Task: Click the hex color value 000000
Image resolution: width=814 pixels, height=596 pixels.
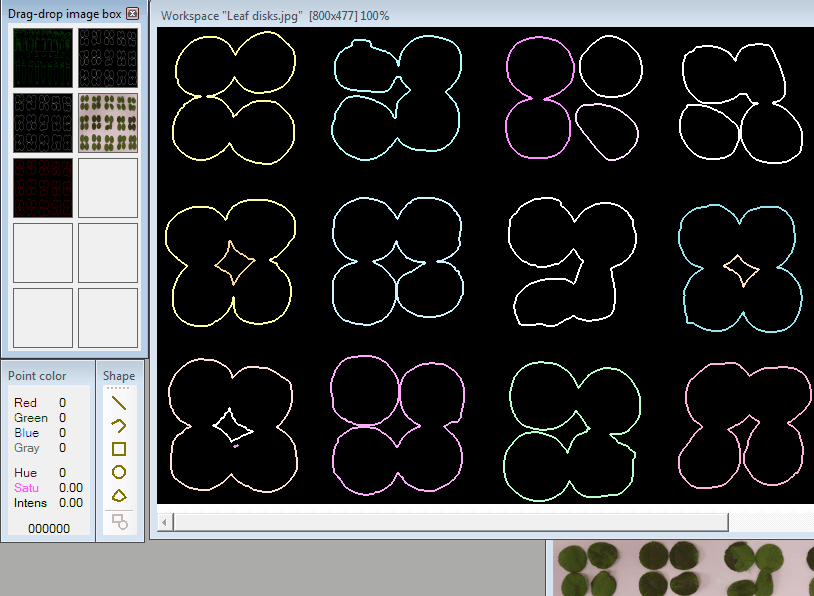Action: (x=48, y=528)
